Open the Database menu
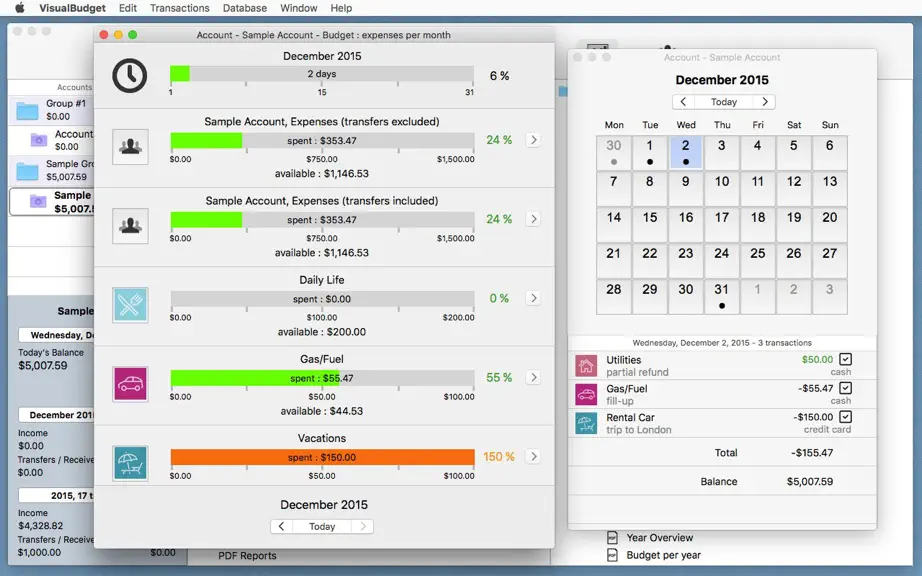The height and width of the screenshot is (576, 922). [x=245, y=8]
